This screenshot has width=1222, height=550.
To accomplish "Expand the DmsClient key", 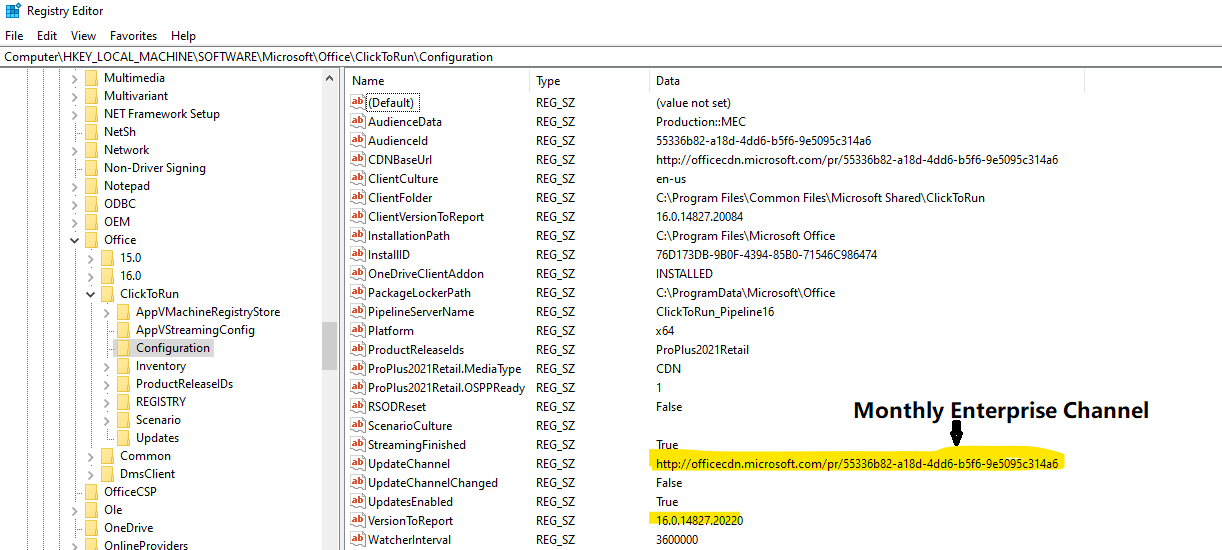I will point(91,474).
